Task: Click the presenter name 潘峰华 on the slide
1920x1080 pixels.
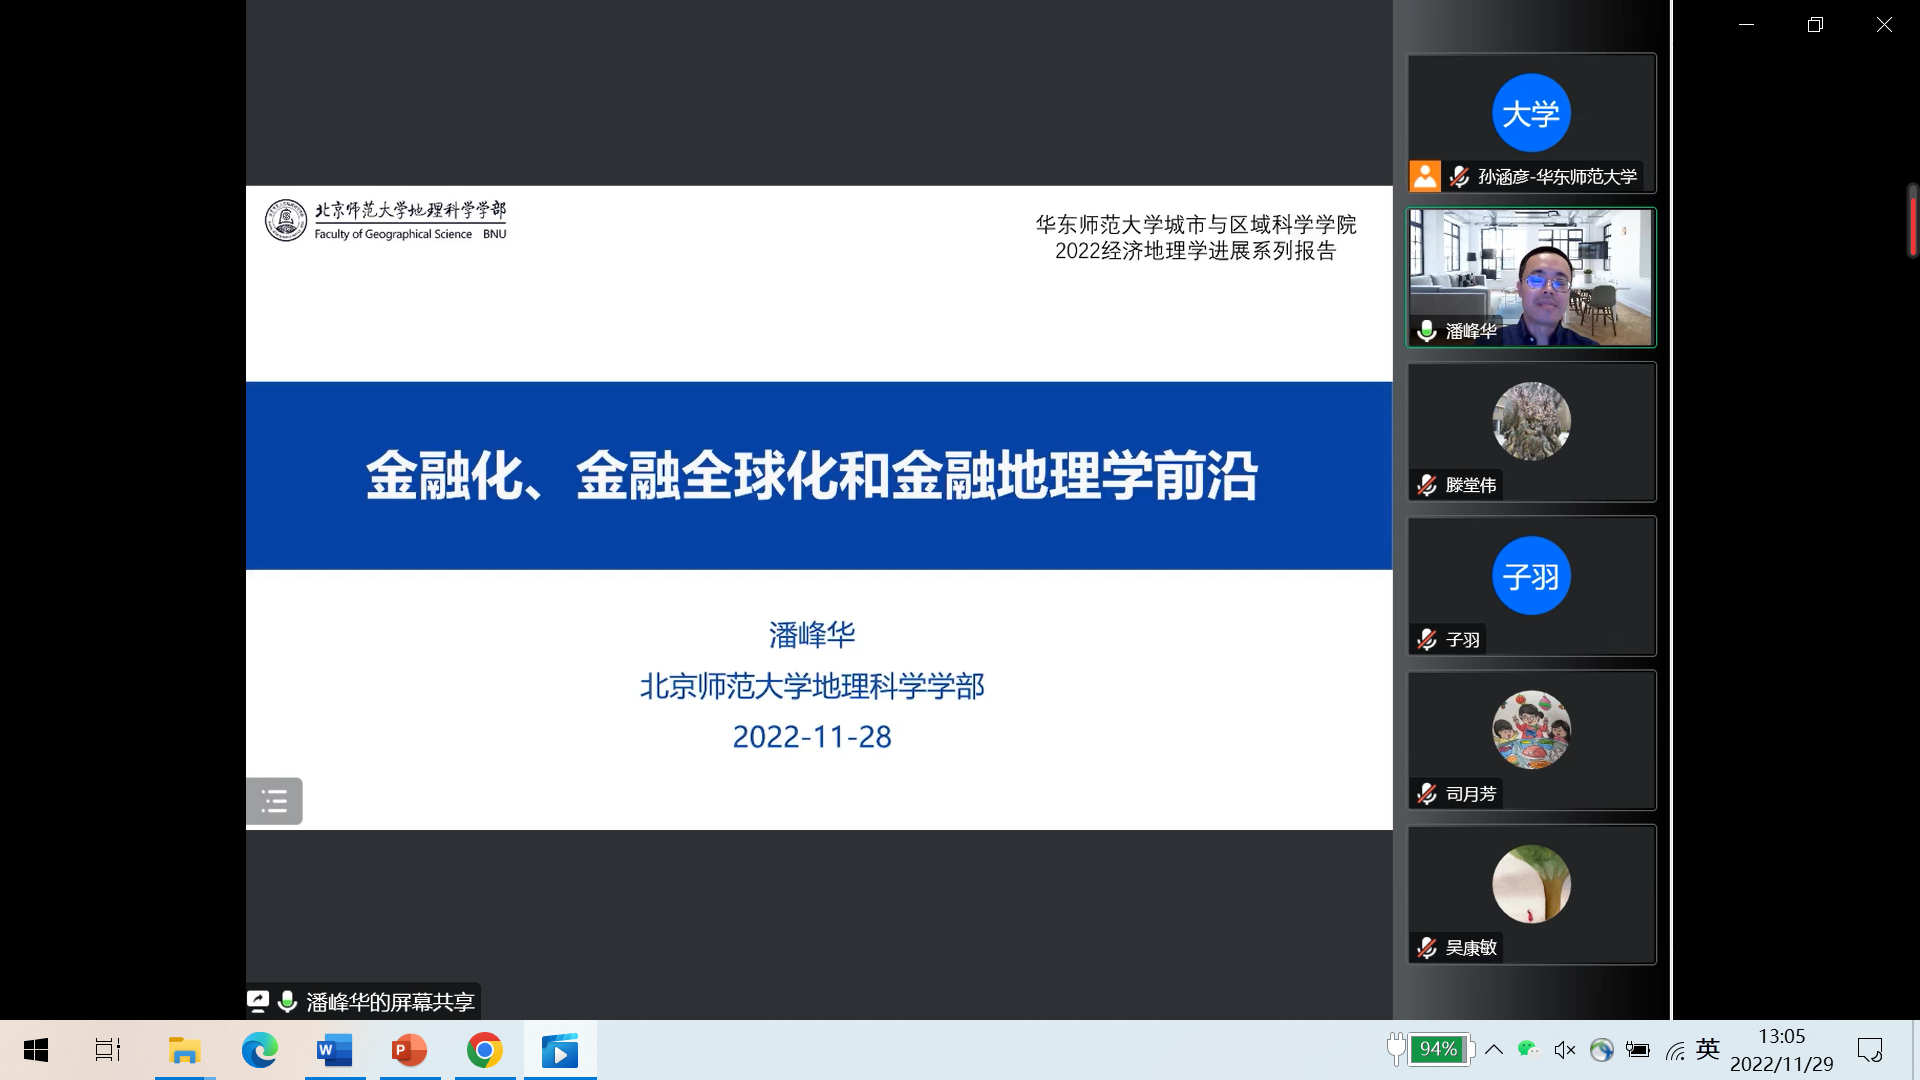Action: tap(812, 634)
